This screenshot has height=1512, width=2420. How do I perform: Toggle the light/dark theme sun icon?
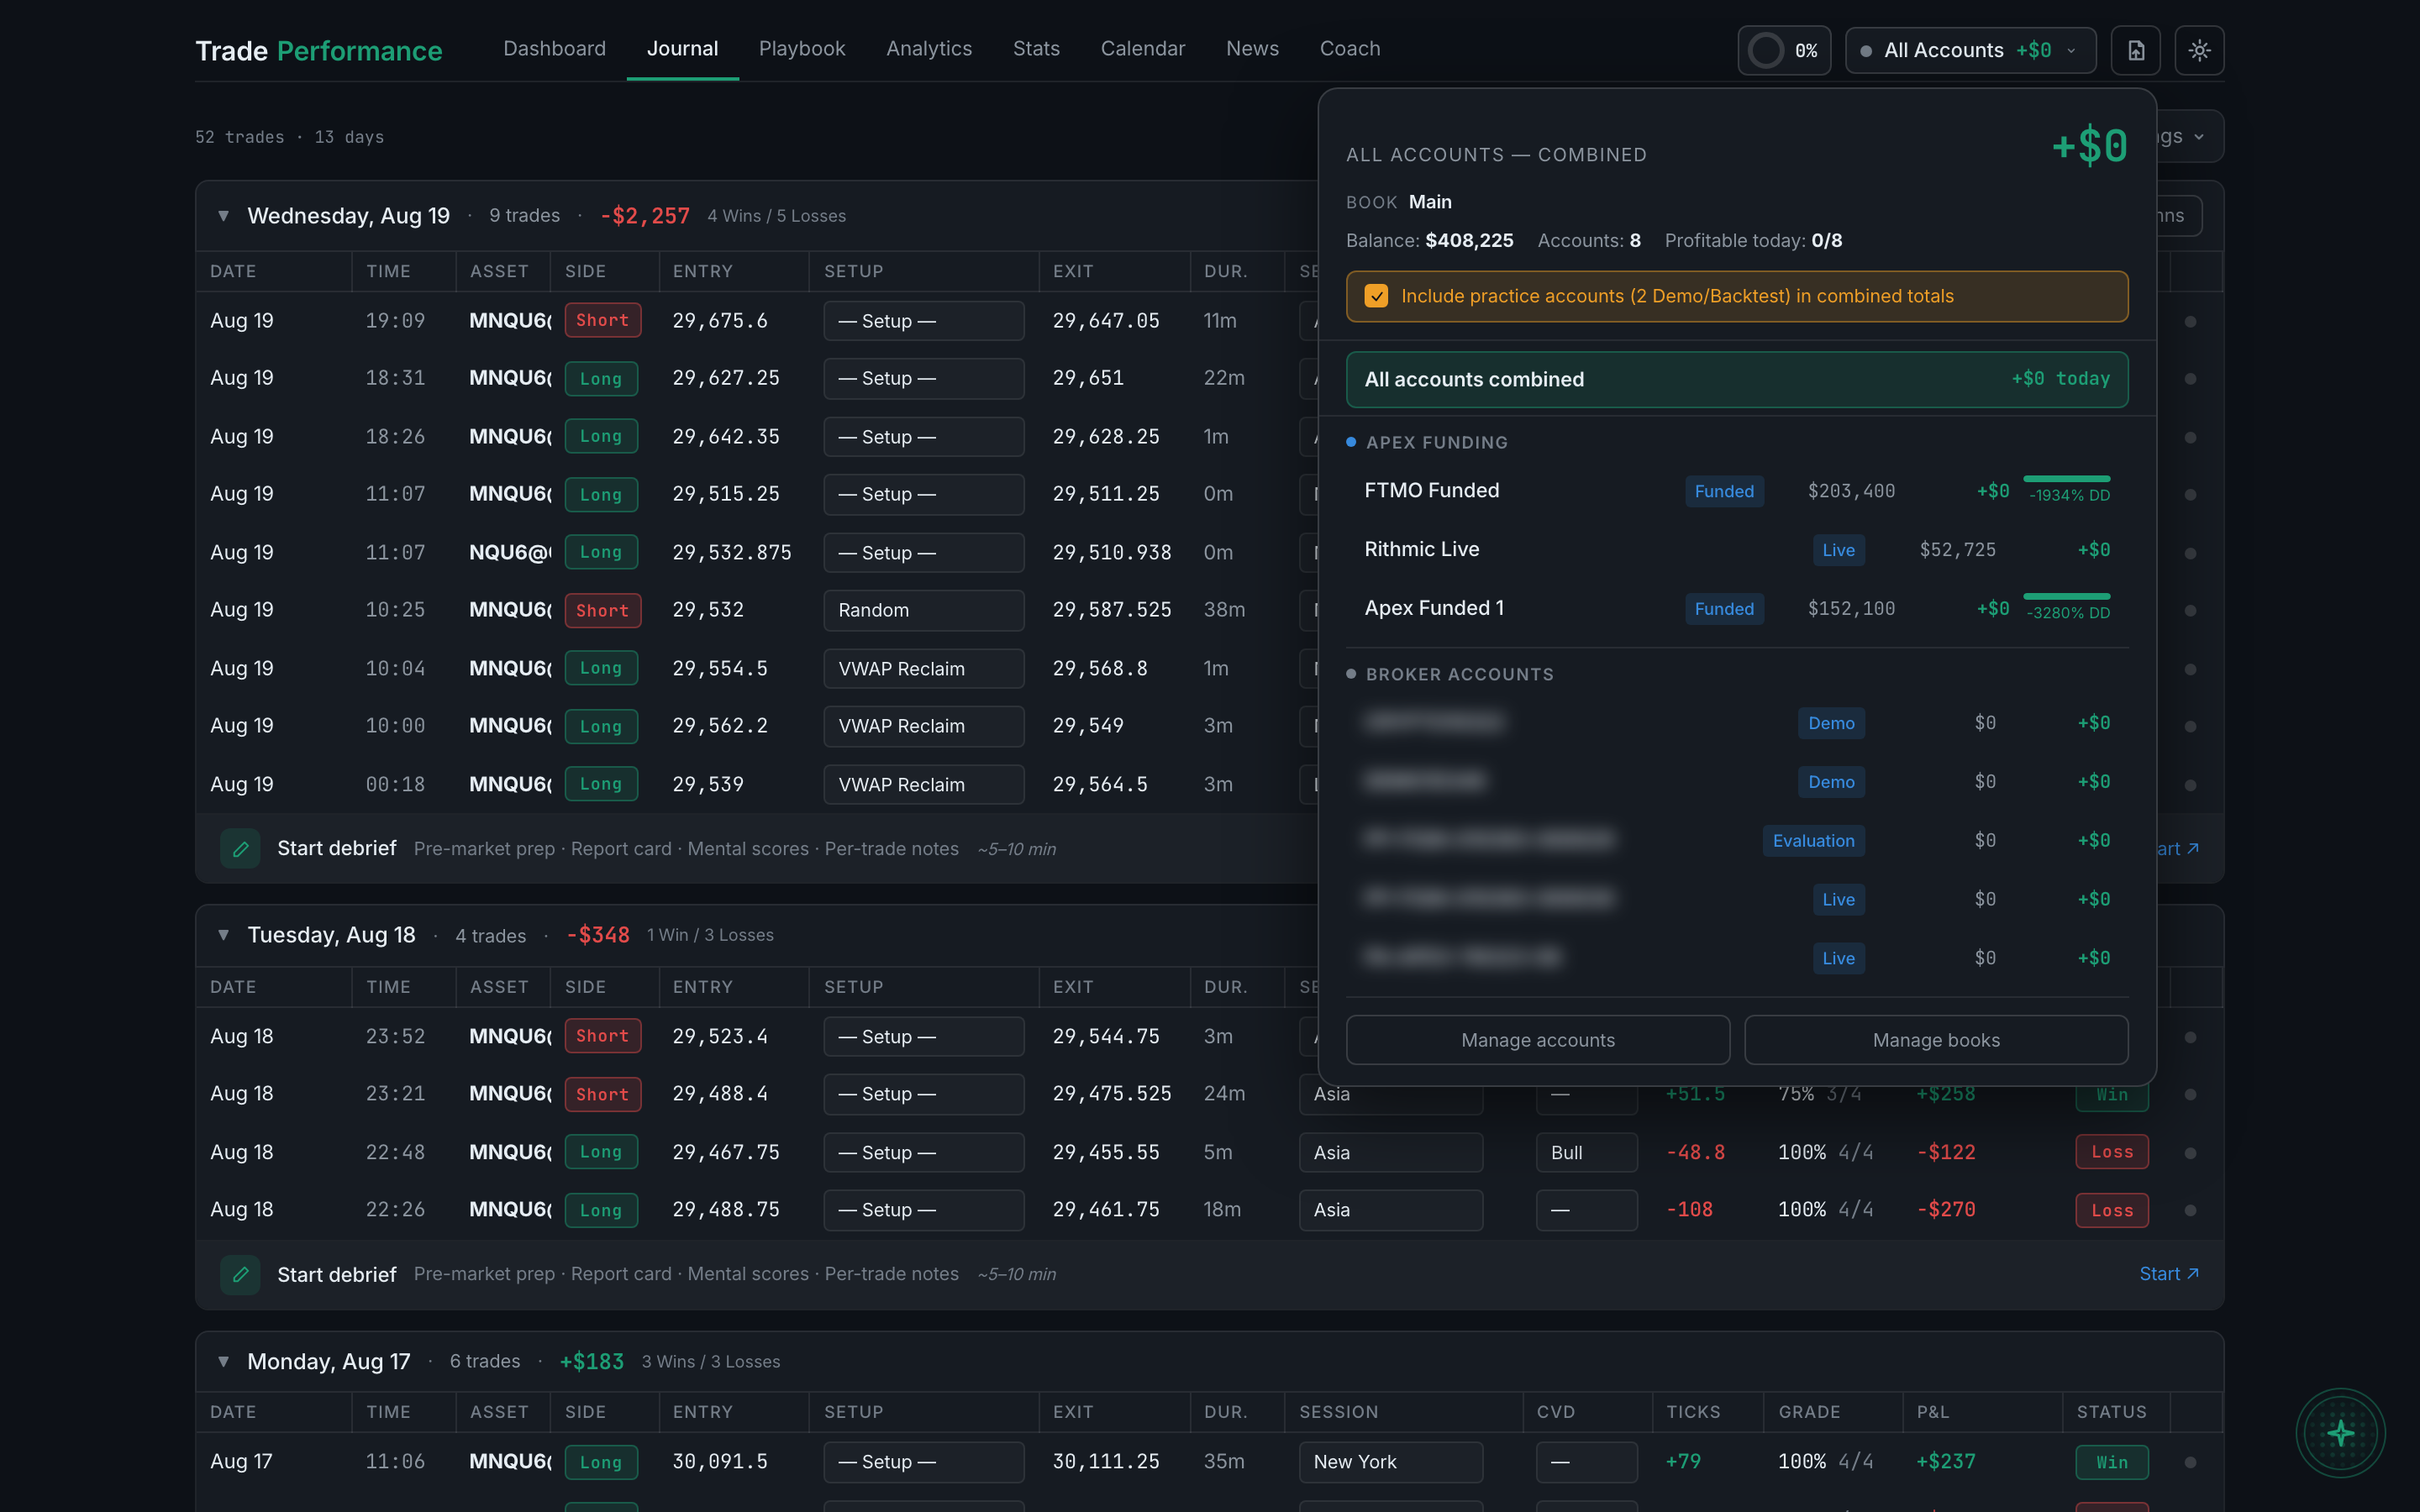coord(2199,50)
